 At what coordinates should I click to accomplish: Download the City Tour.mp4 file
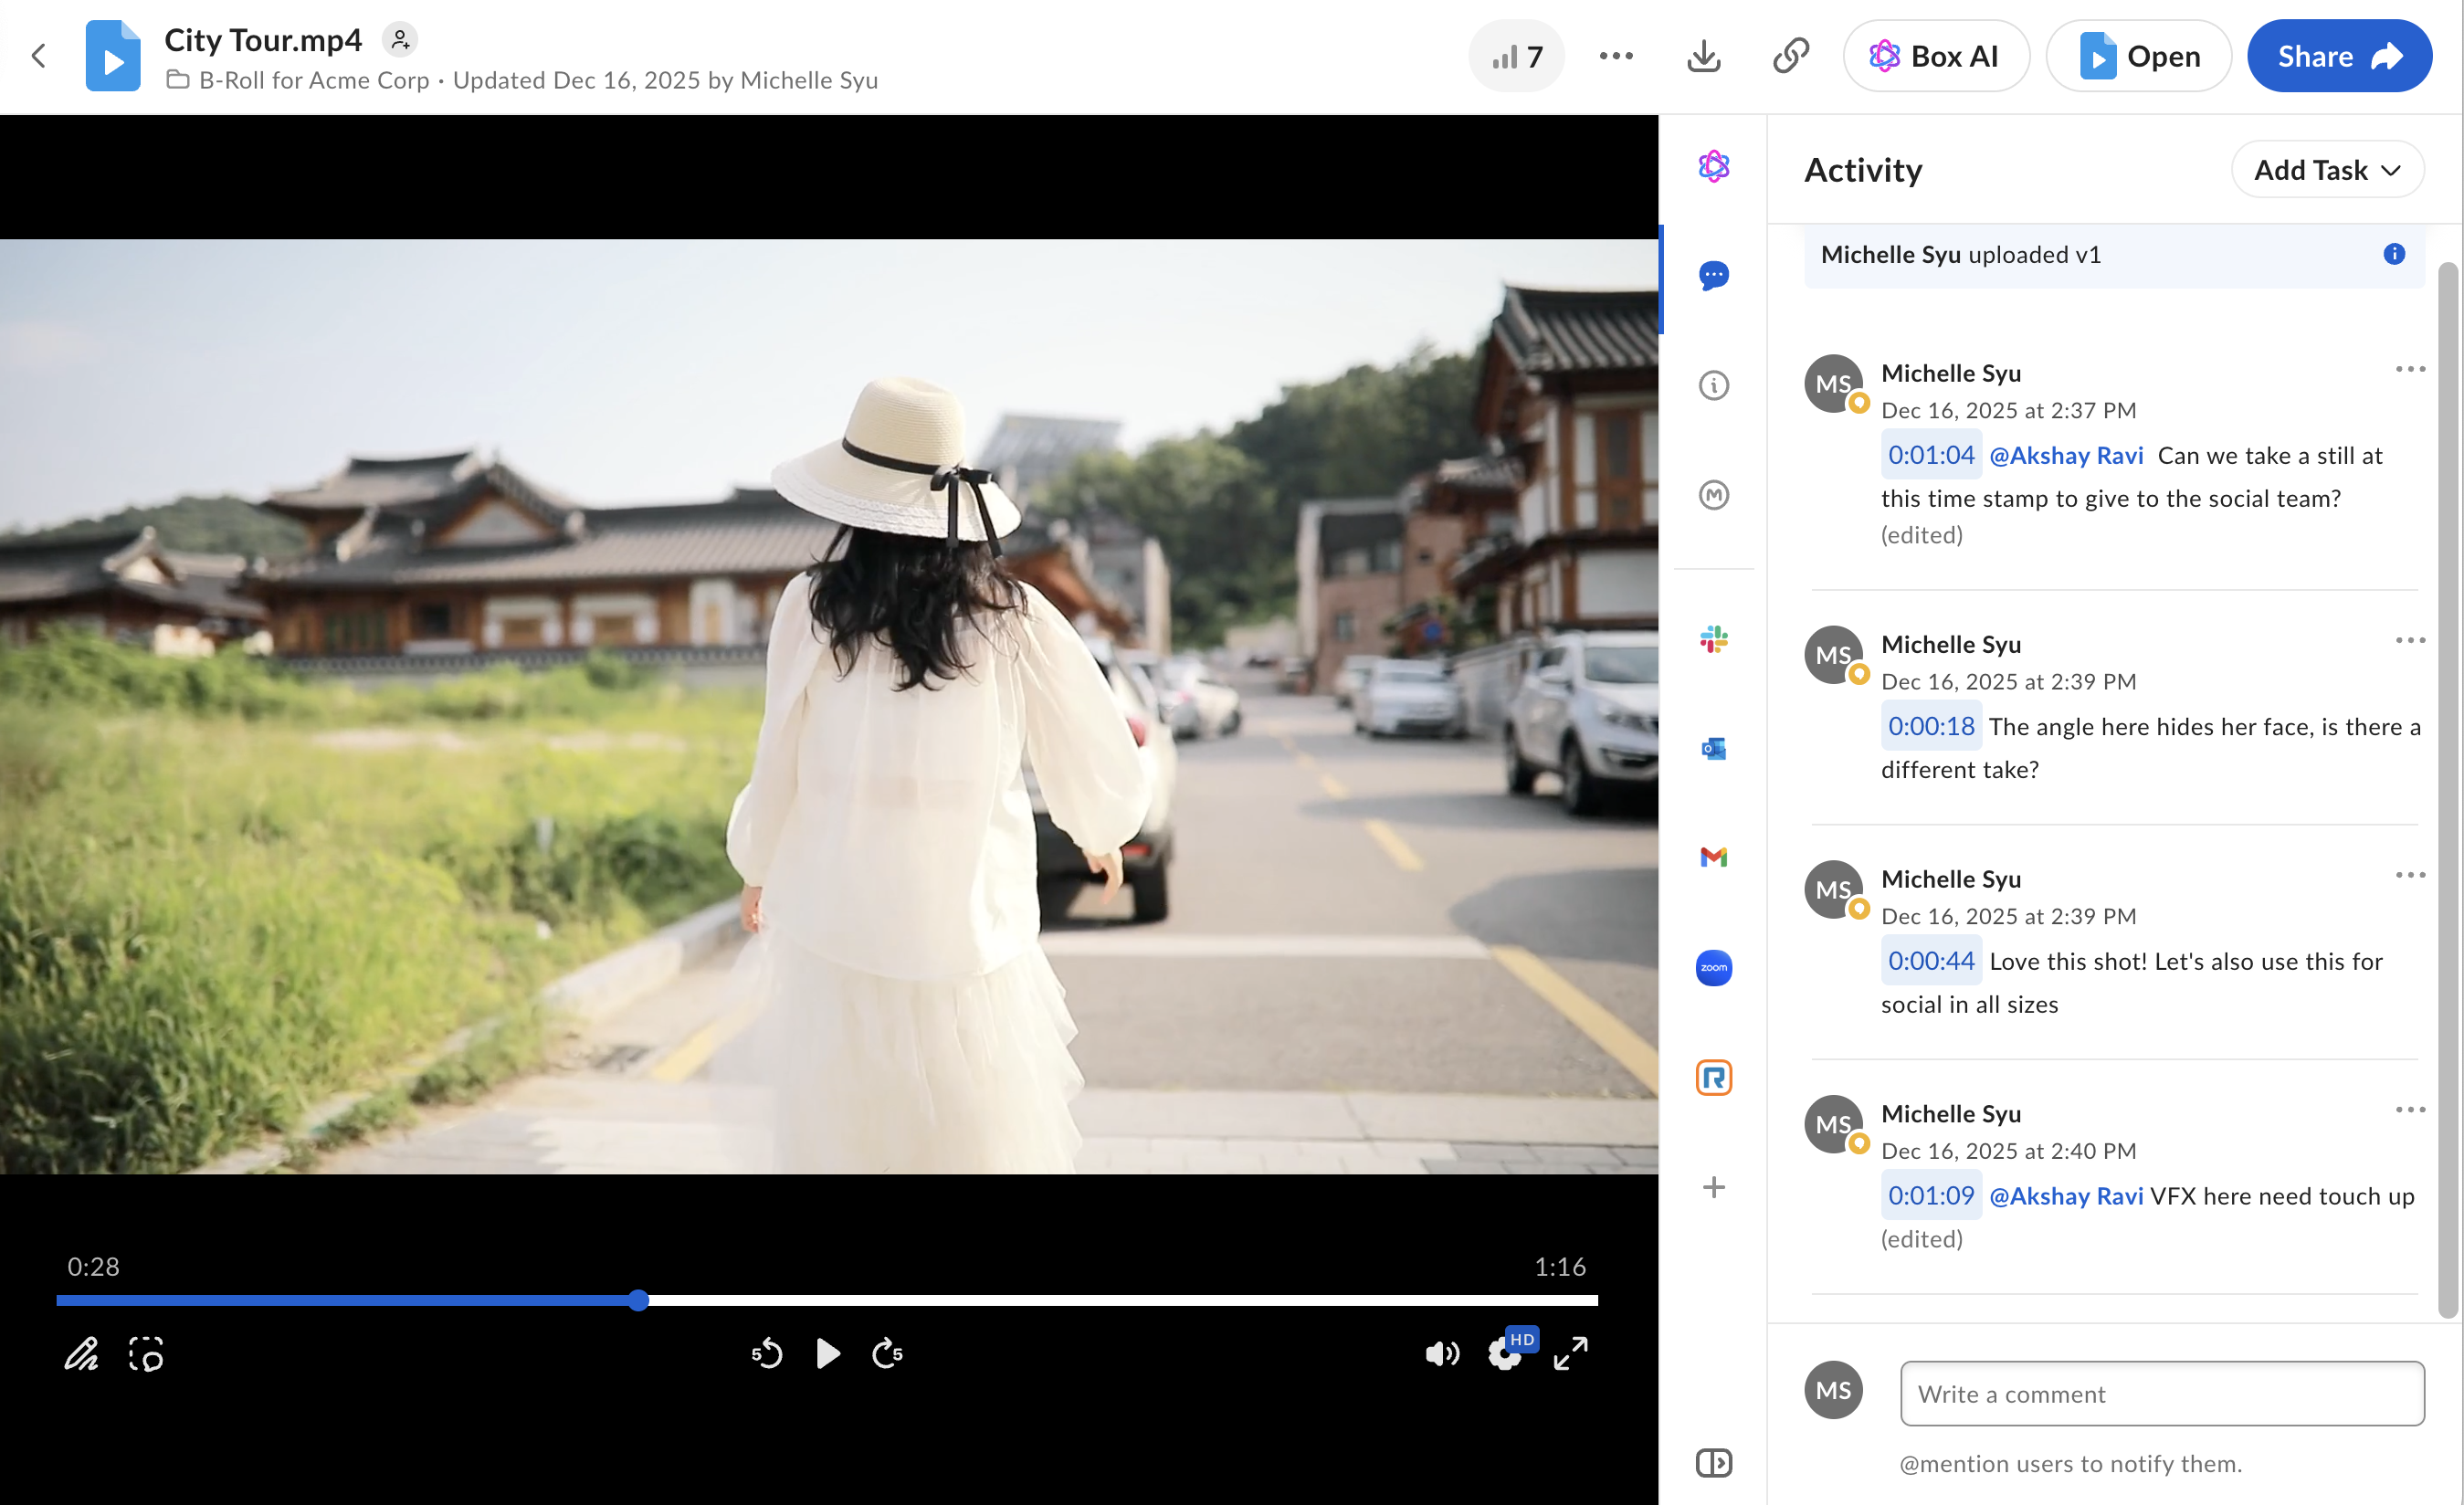[x=1703, y=56]
